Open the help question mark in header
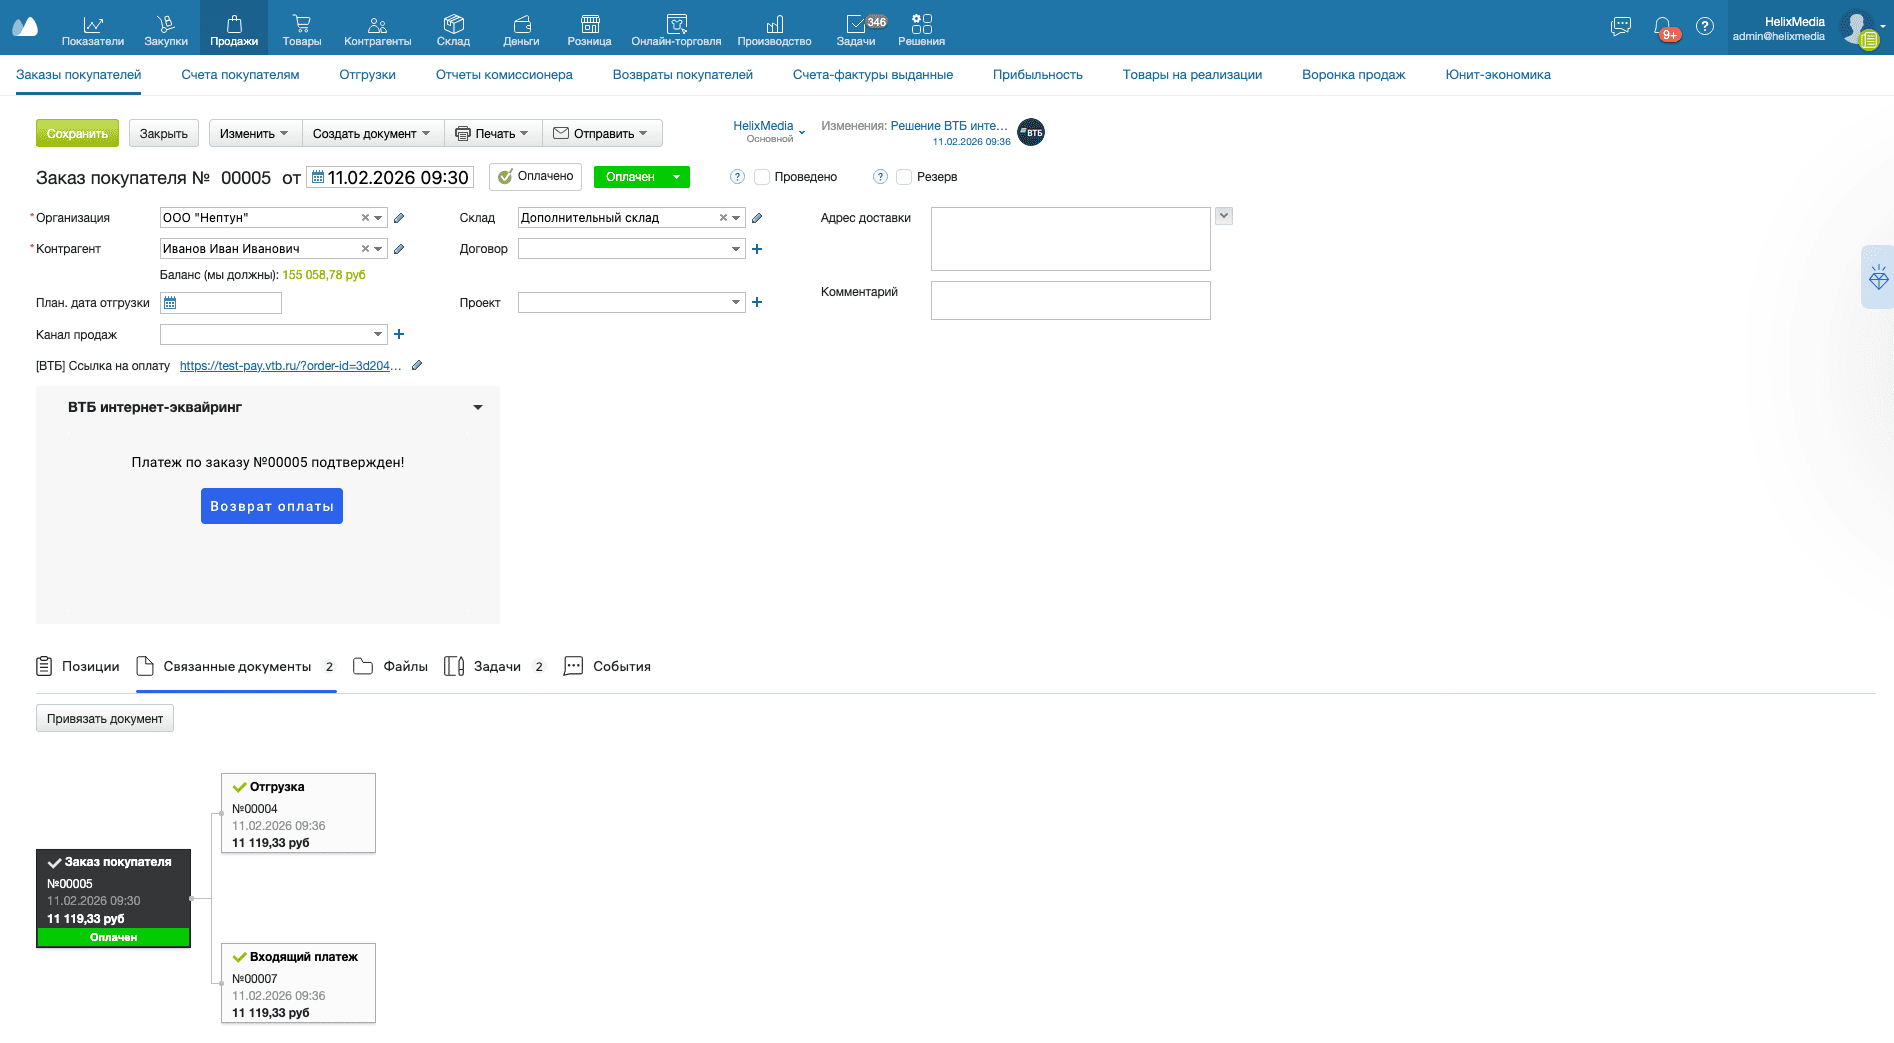The height and width of the screenshot is (1043, 1894). (x=1705, y=27)
